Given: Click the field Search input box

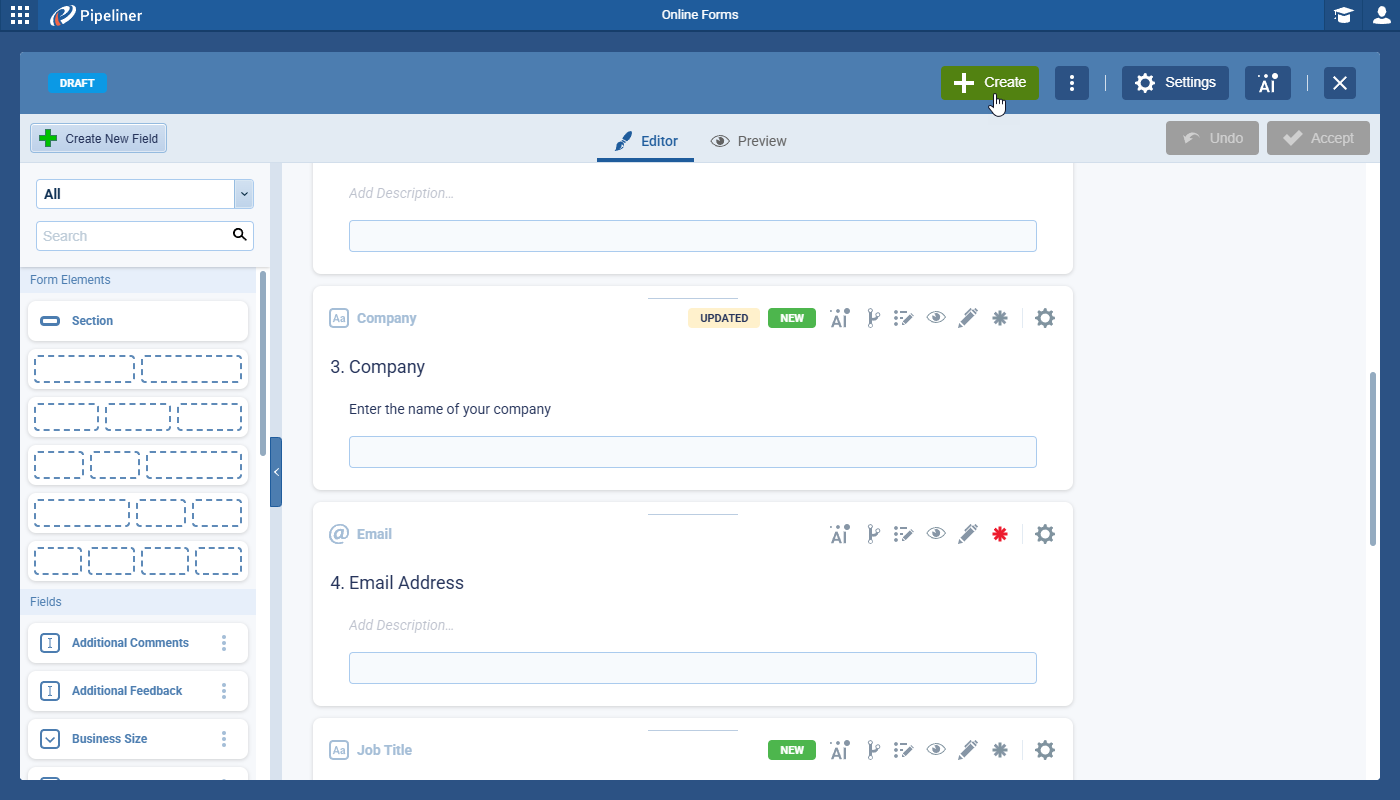Looking at the screenshot, I should click(135, 236).
